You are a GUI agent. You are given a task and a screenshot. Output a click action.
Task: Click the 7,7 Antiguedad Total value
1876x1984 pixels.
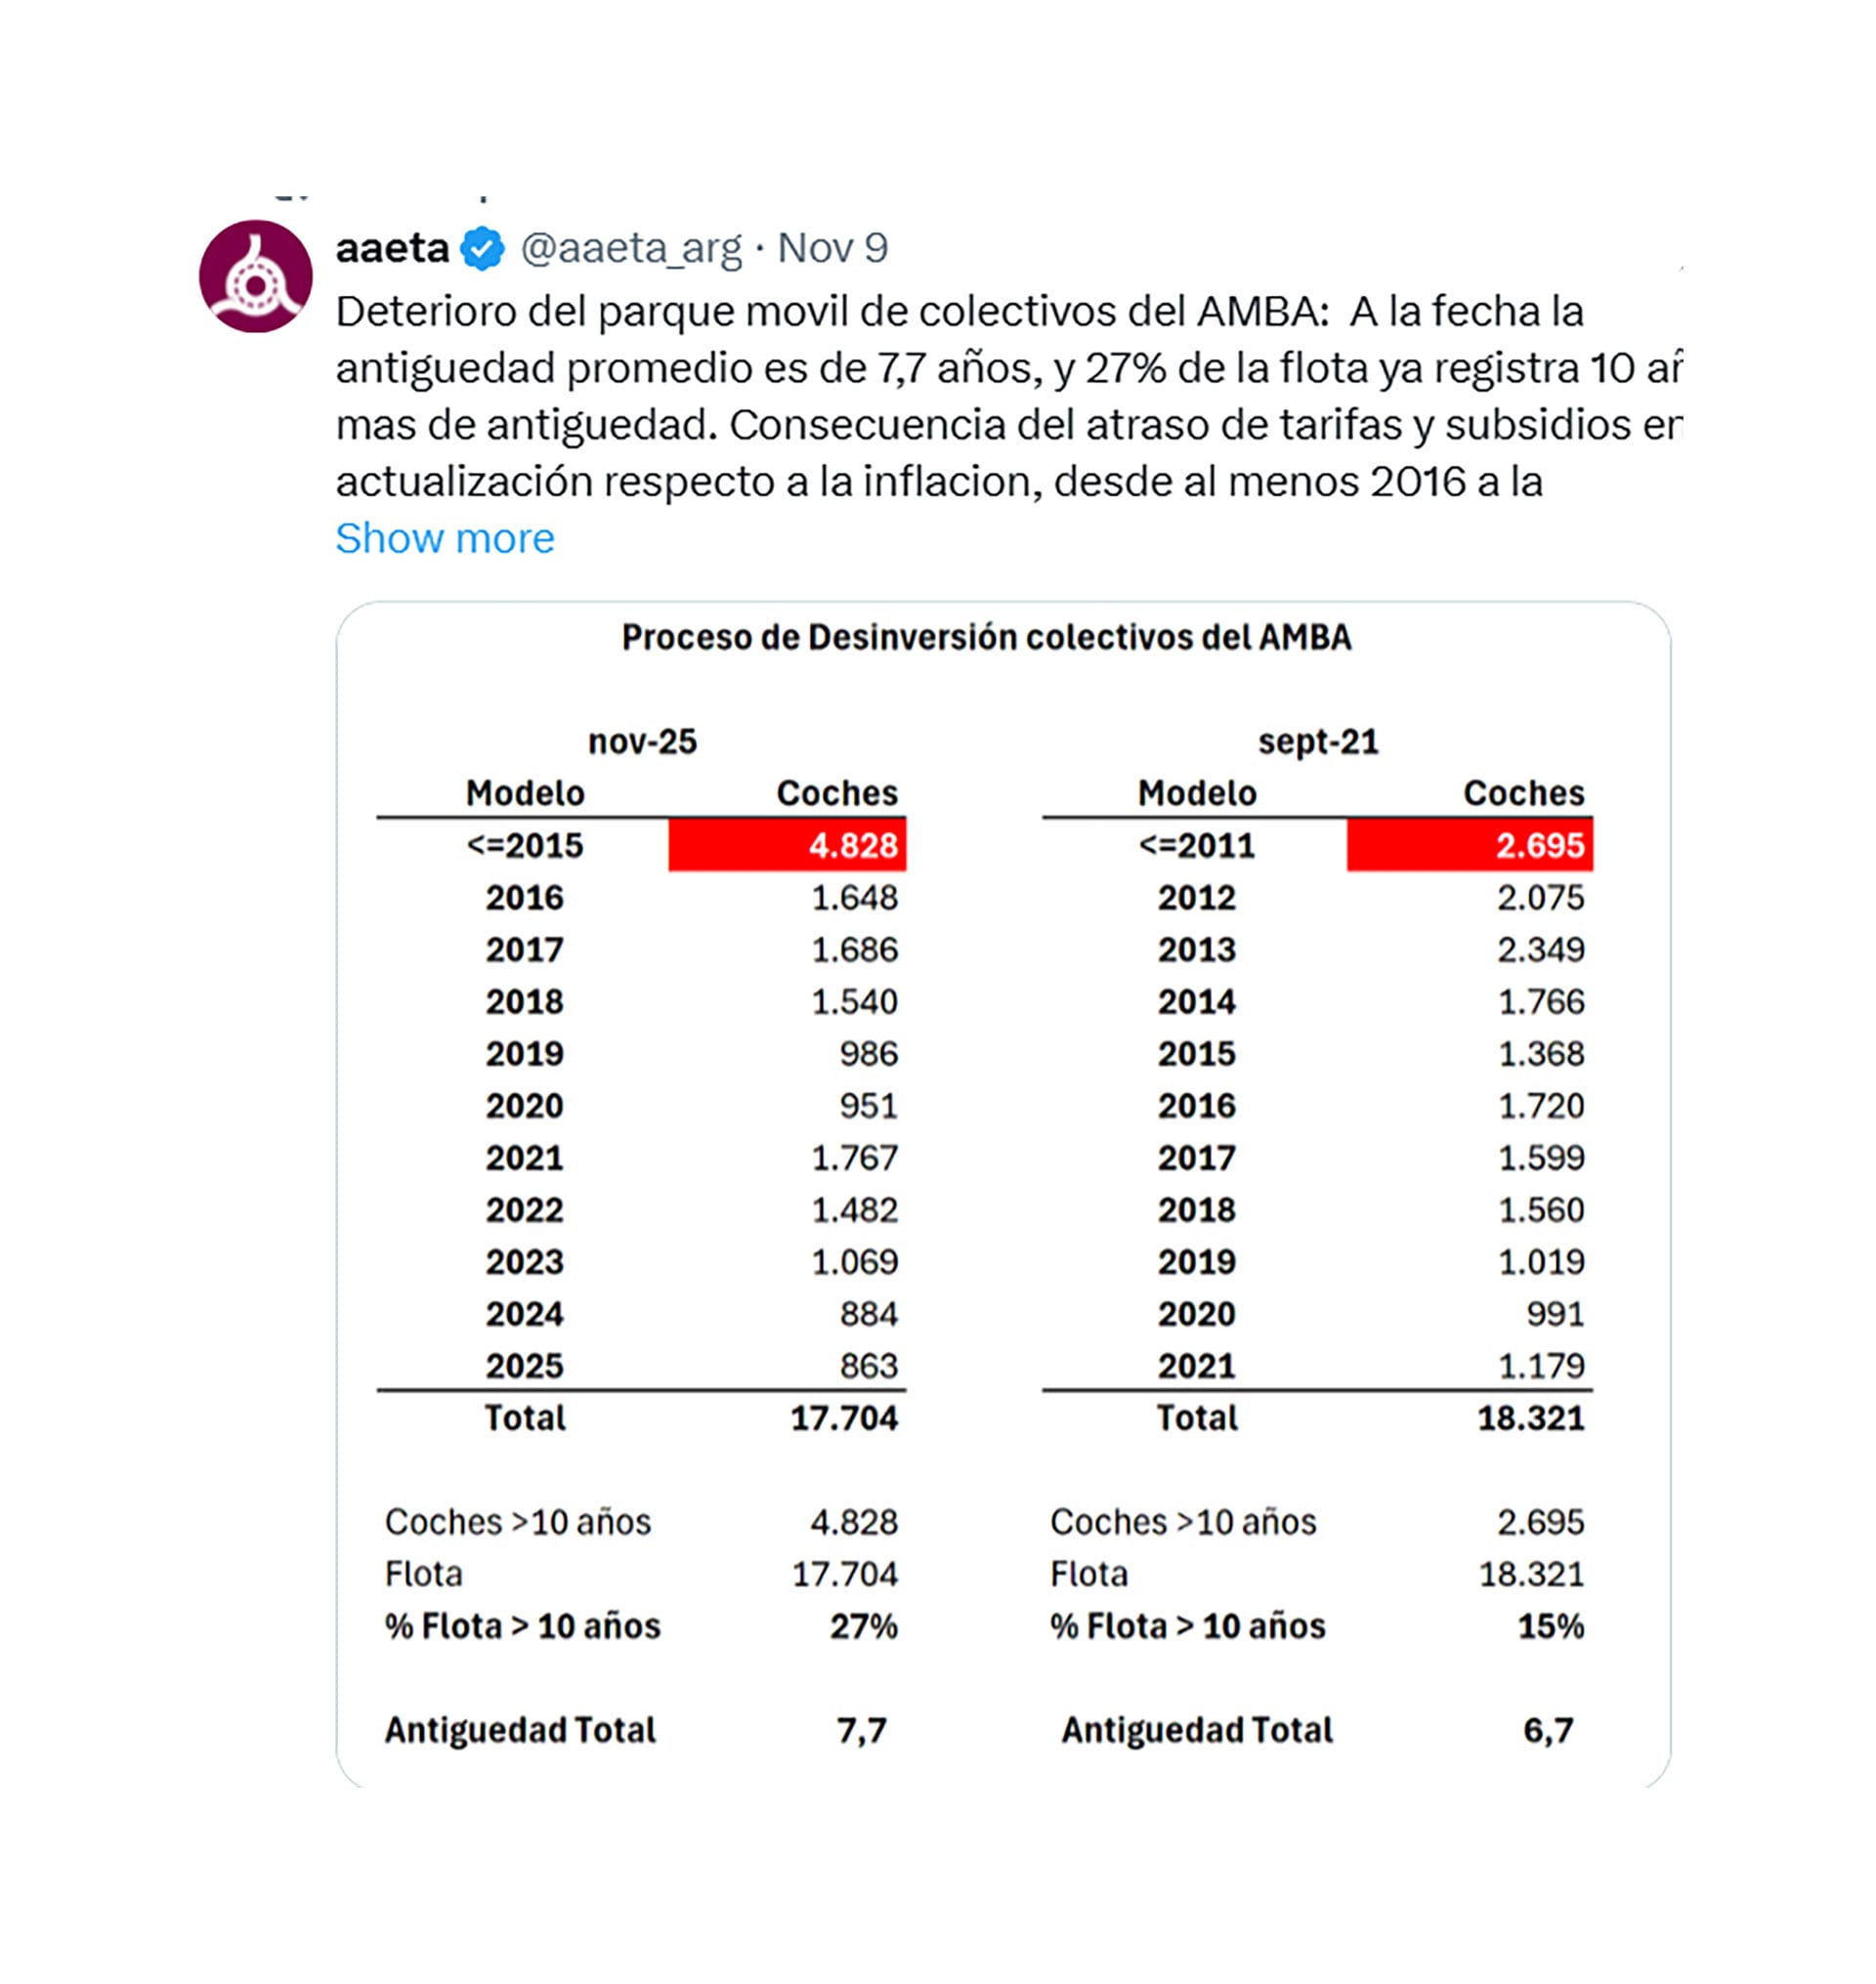[861, 1730]
